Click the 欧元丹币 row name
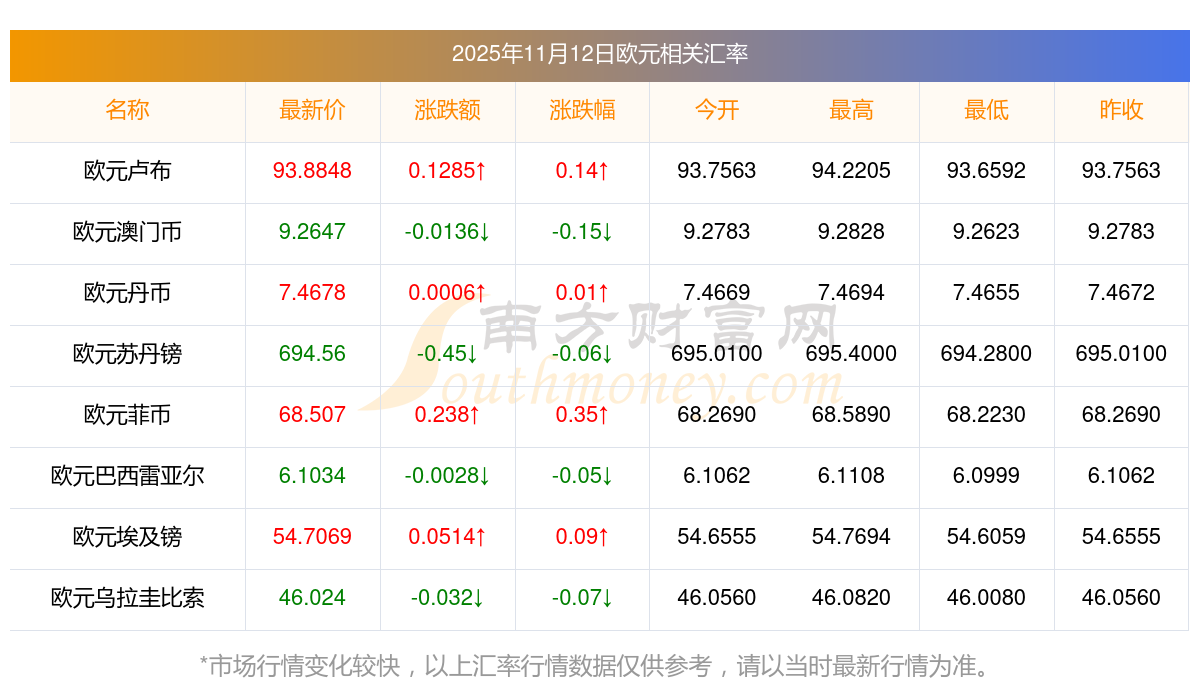The height and width of the screenshot is (697, 1200). [127, 293]
